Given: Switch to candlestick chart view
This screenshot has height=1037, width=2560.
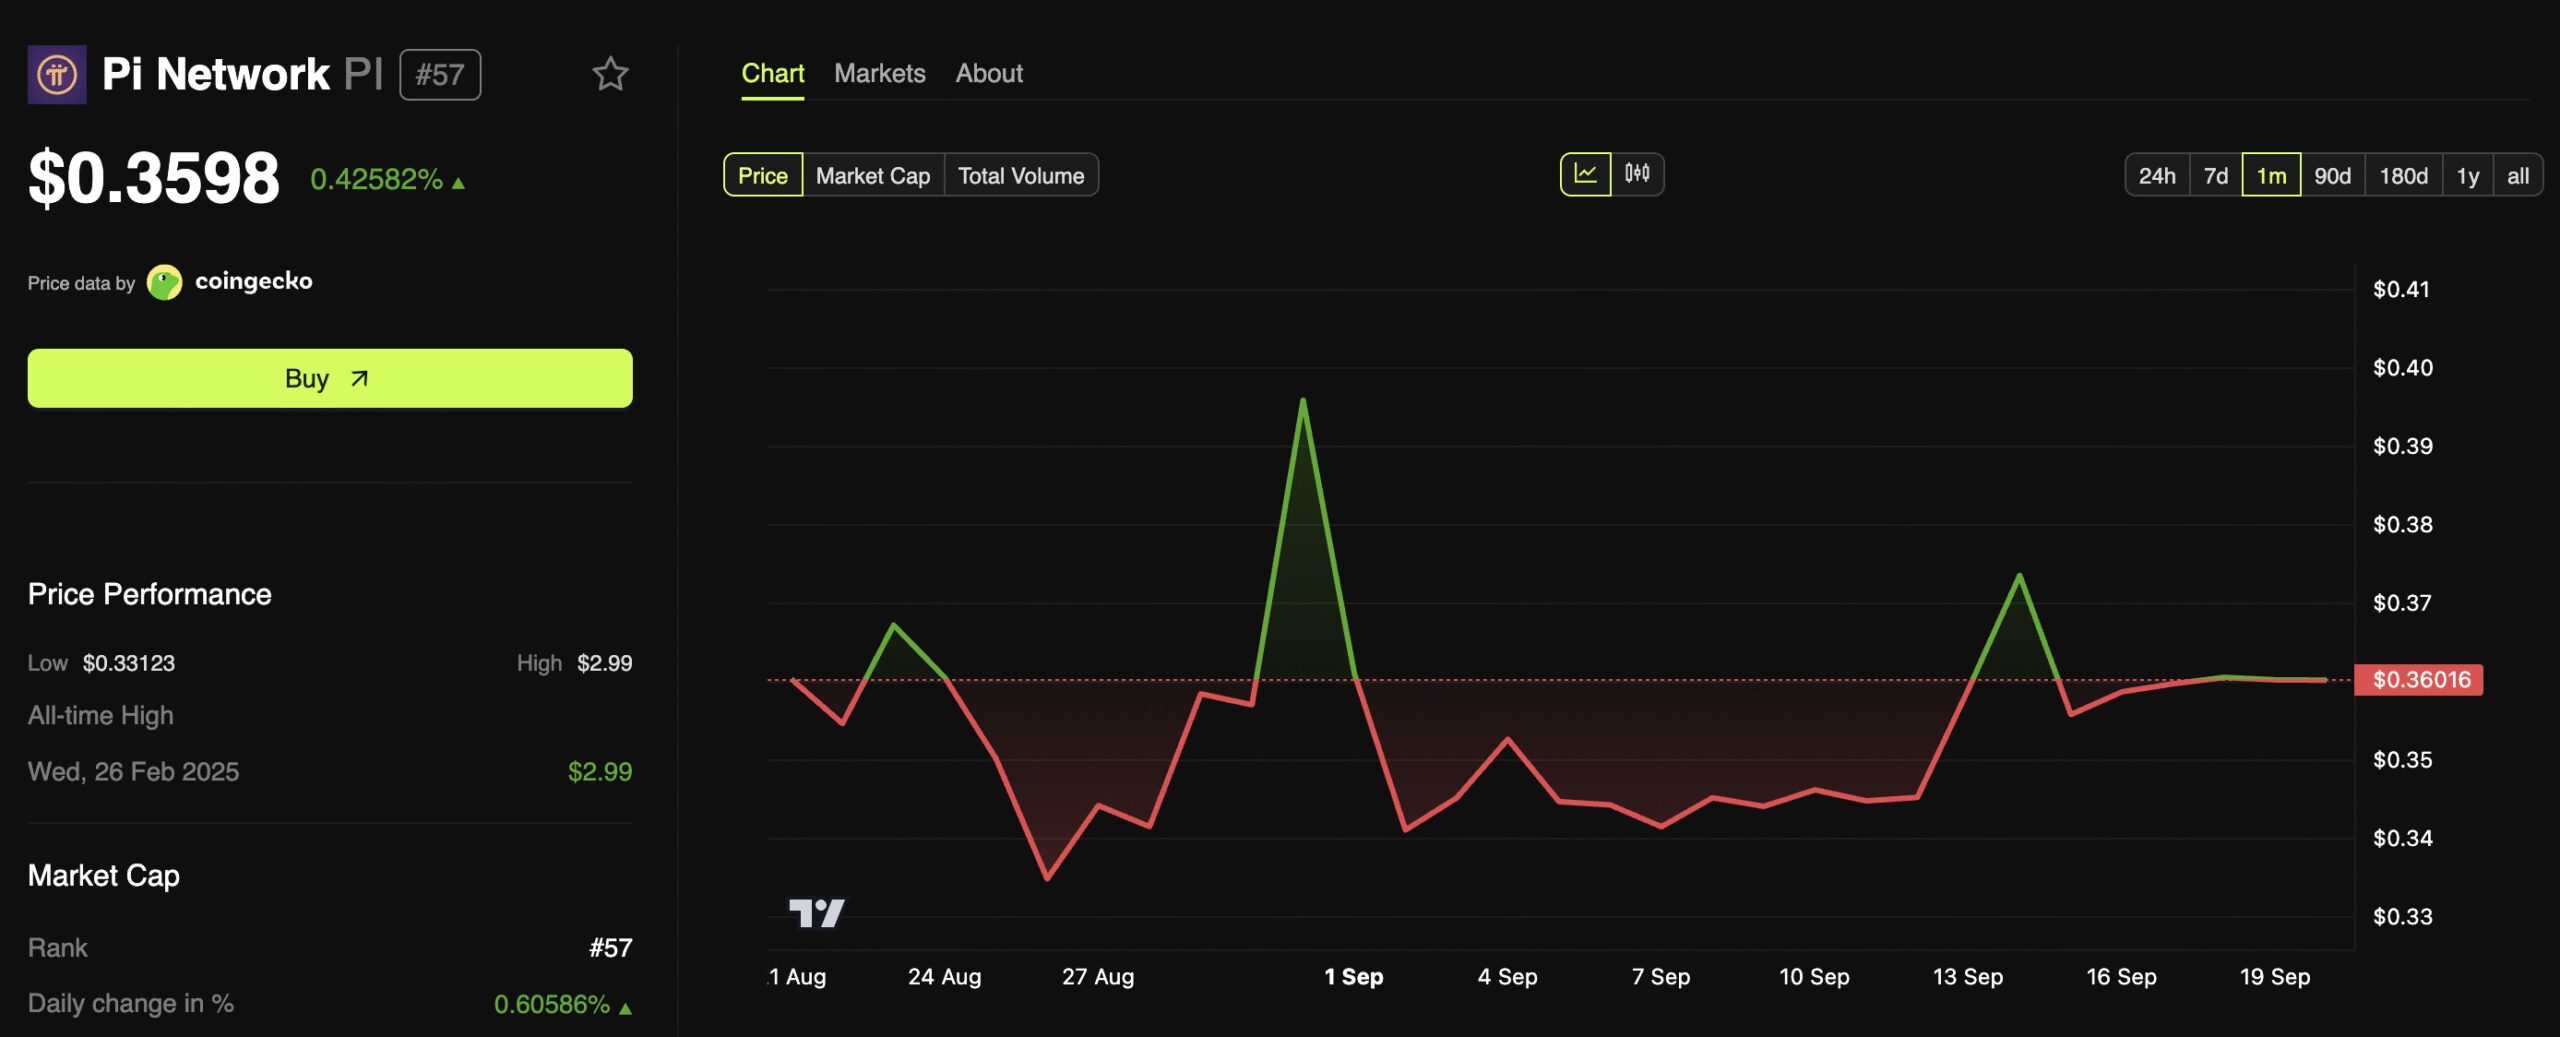Looking at the screenshot, I should [1637, 174].
